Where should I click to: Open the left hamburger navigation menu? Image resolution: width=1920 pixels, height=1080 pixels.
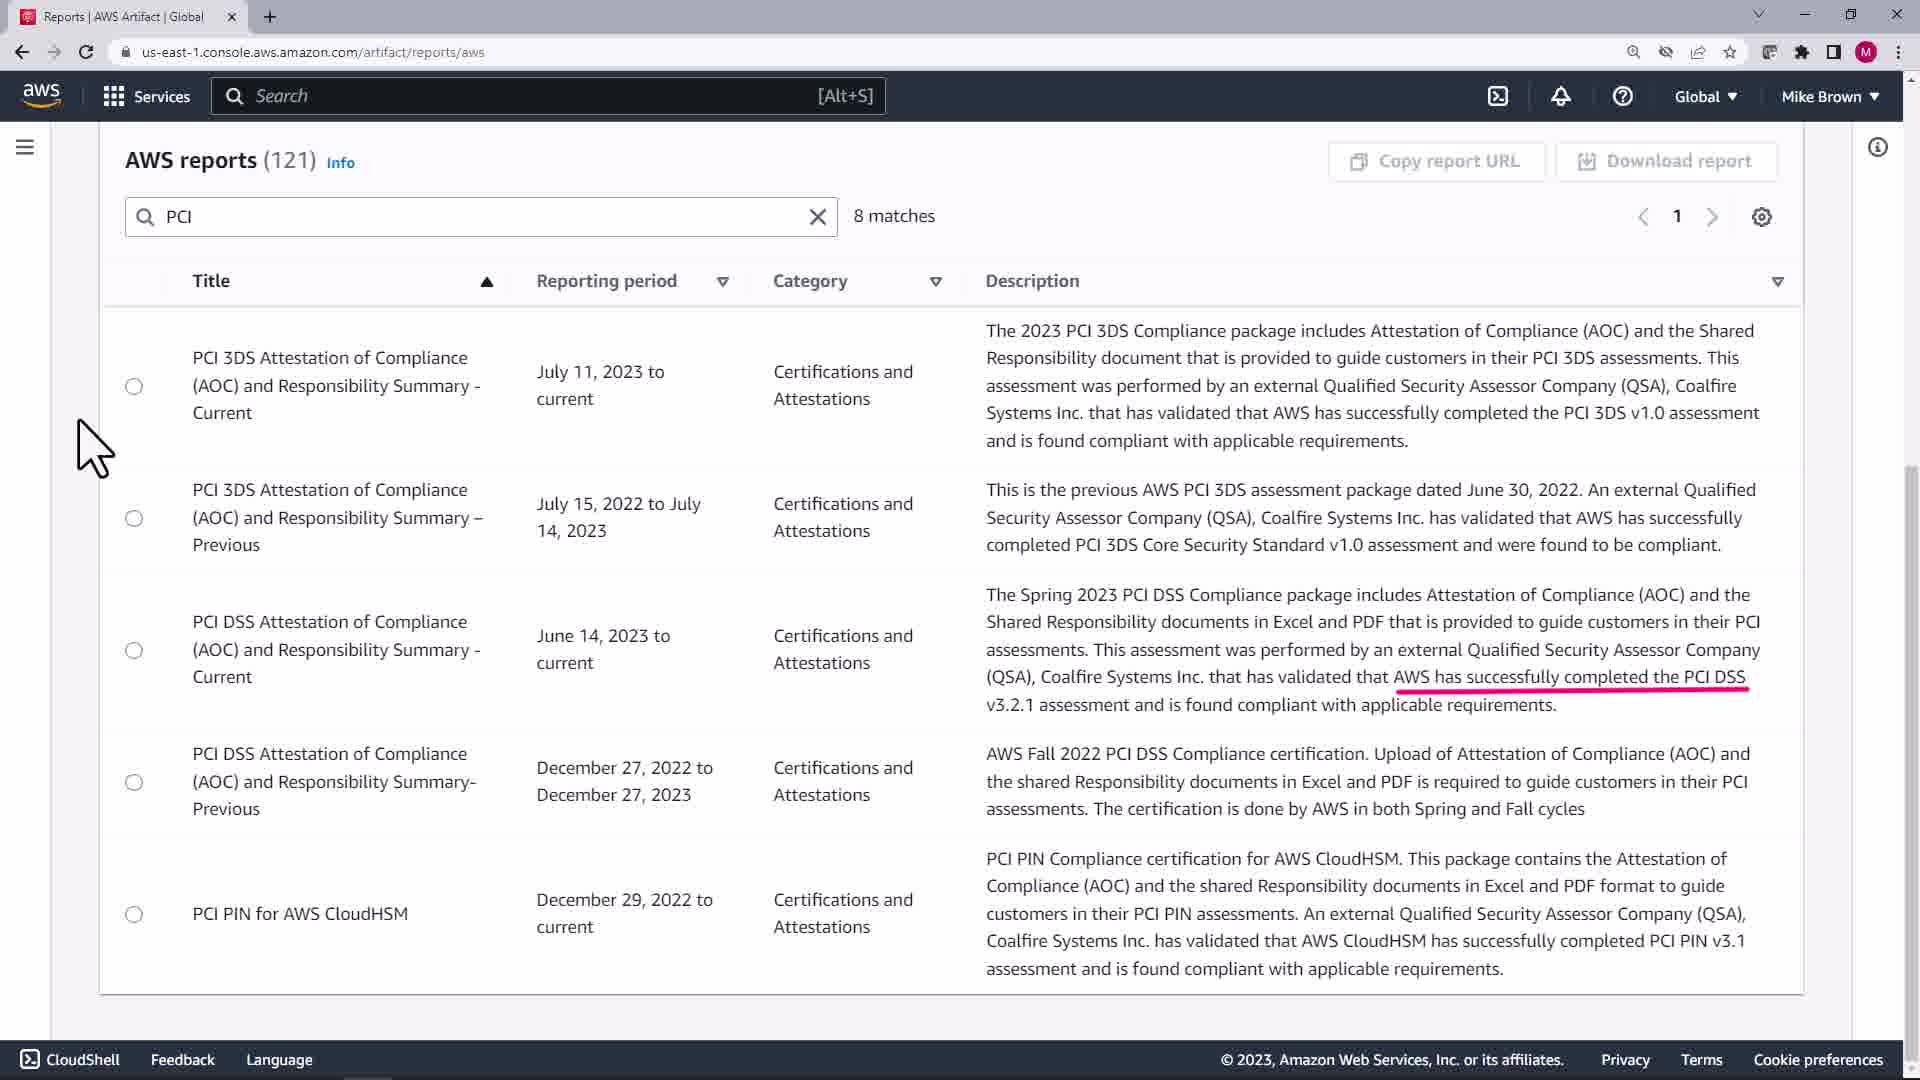[25, 148]
